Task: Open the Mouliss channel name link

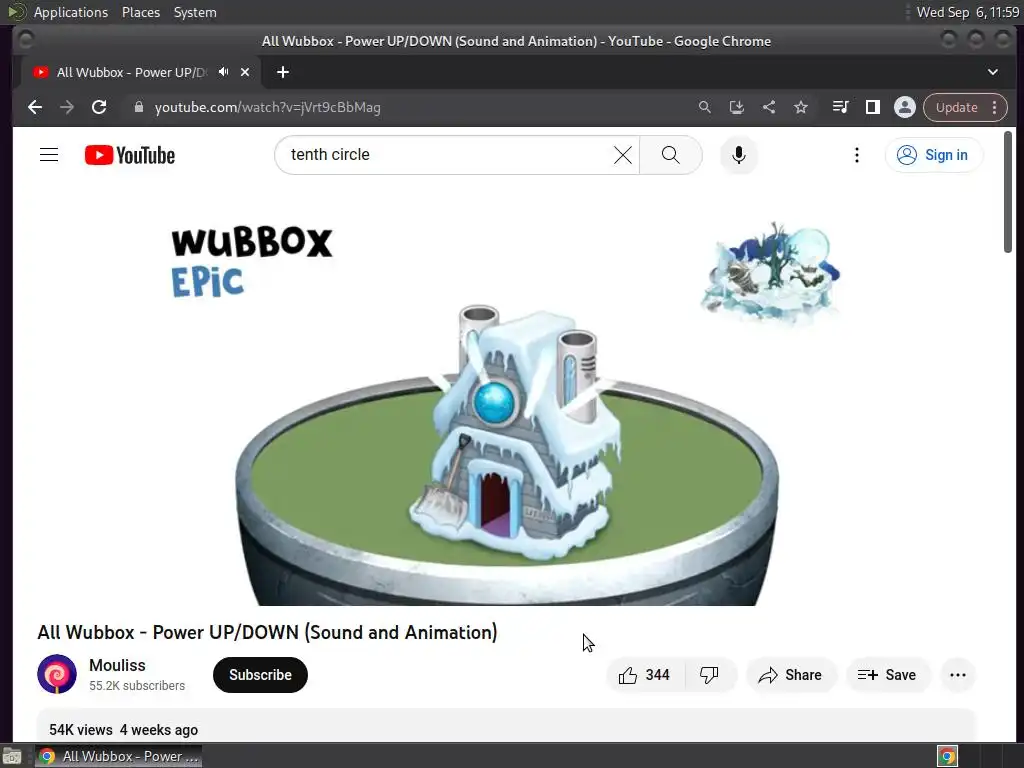Action: (x=118, y=665)
